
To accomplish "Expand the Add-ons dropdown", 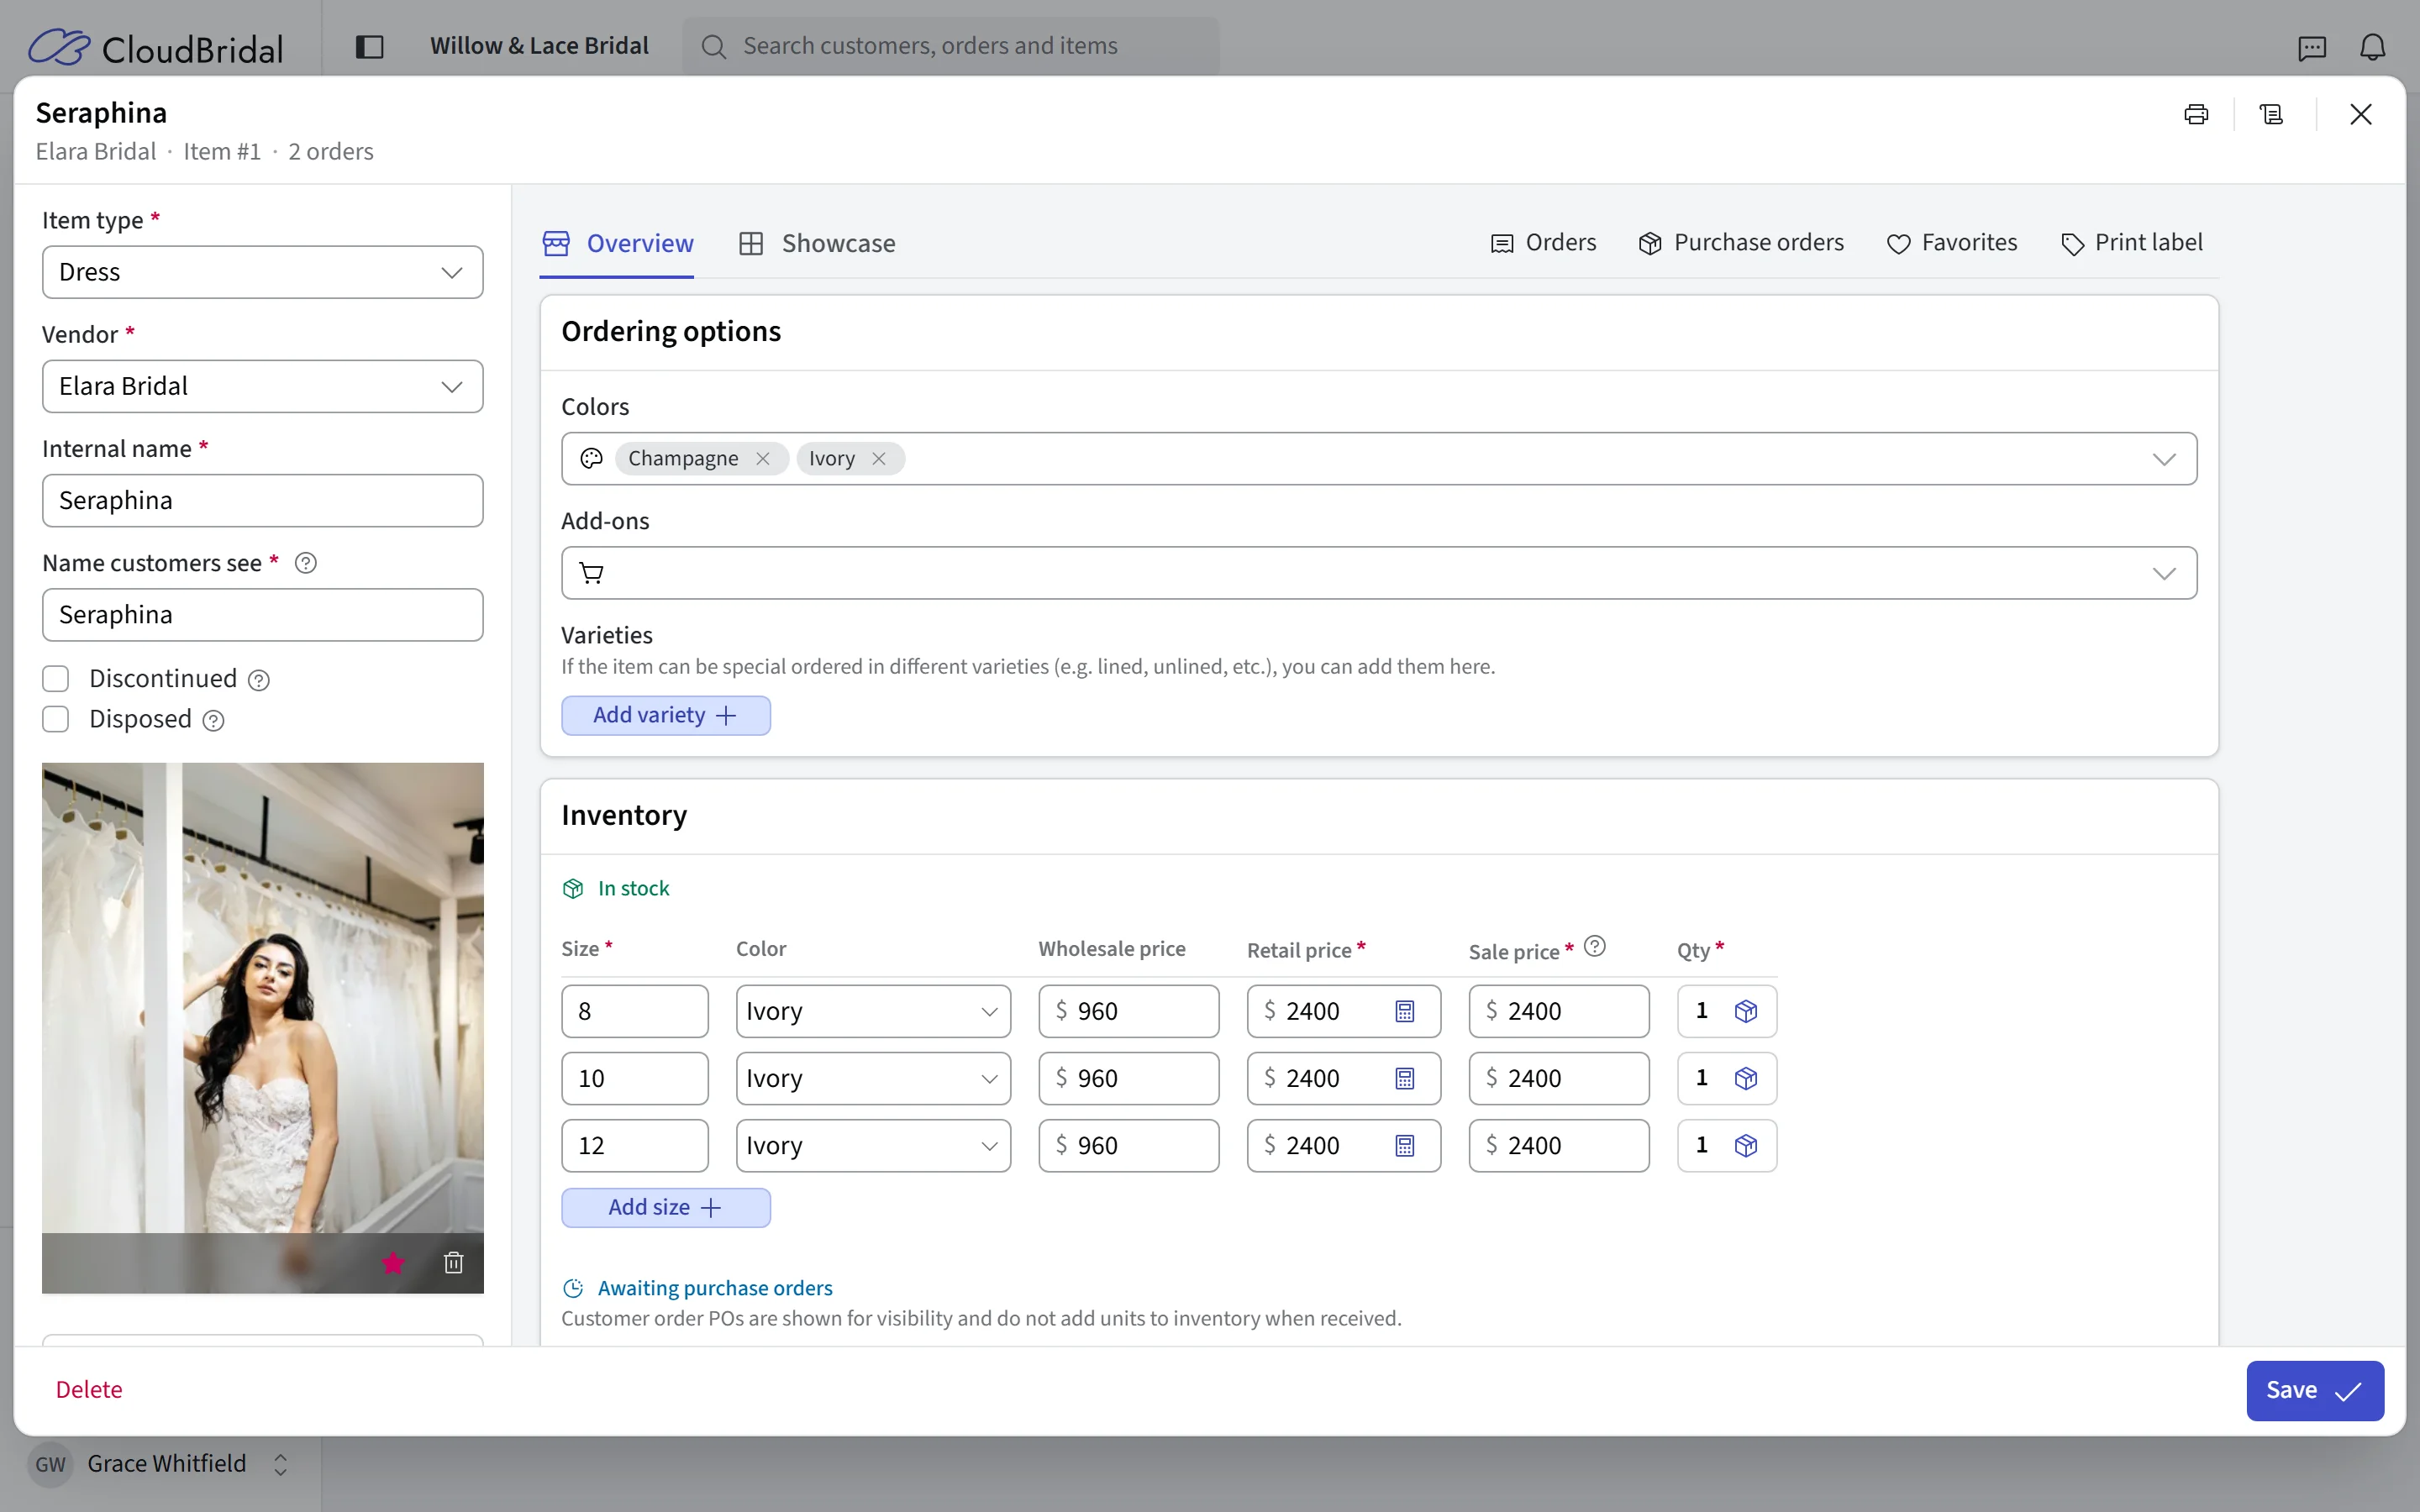I will 2164,573.
